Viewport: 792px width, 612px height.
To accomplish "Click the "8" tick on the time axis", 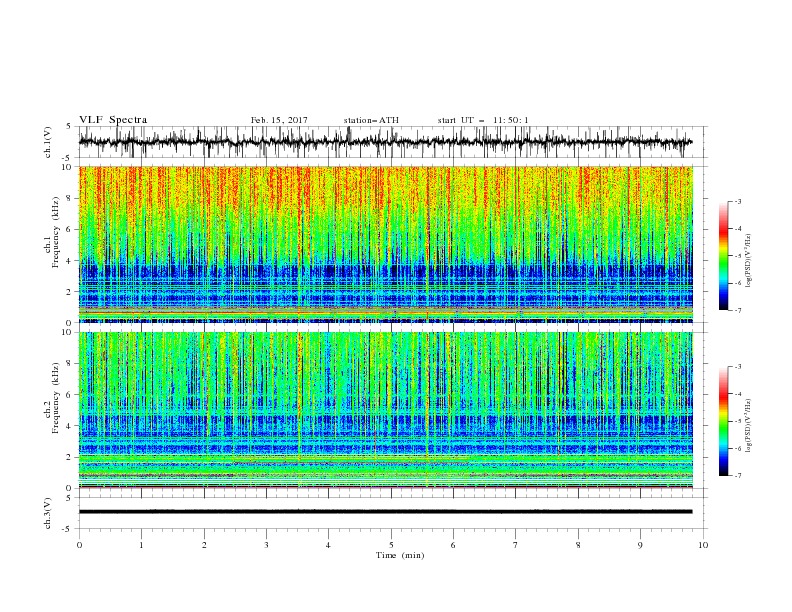I will 578,545.
